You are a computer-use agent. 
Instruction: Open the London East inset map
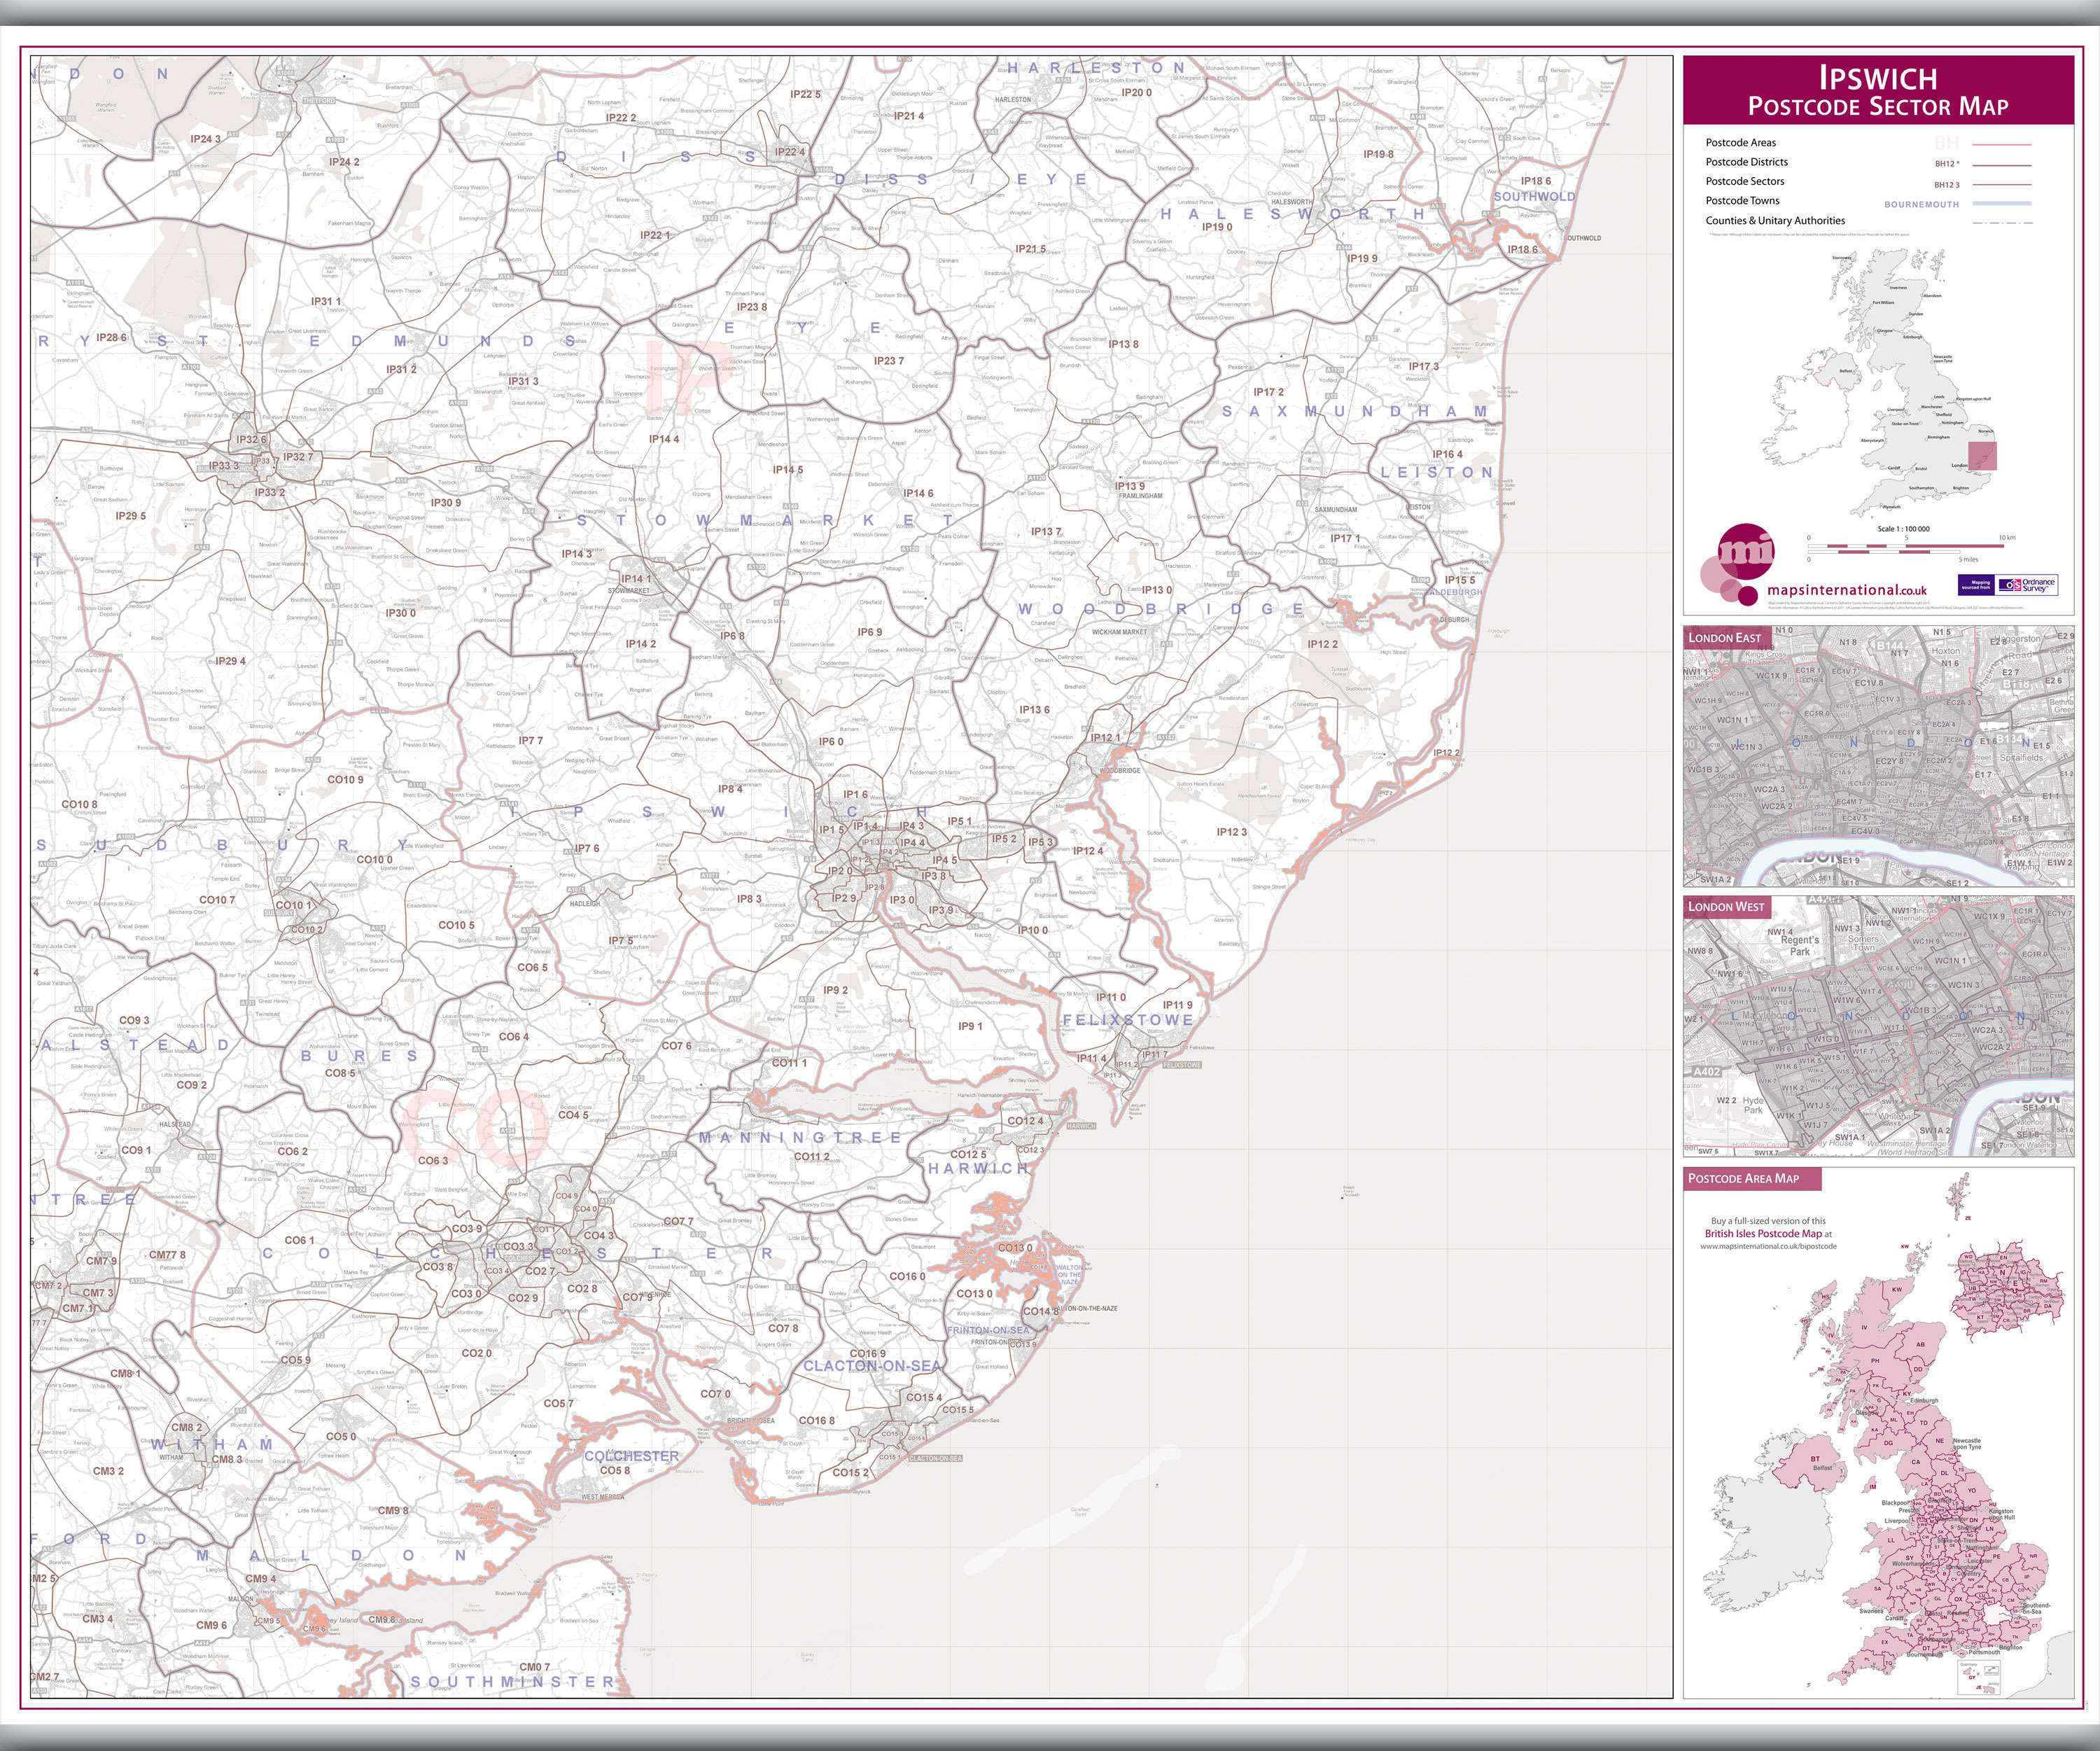point(1878,757)
